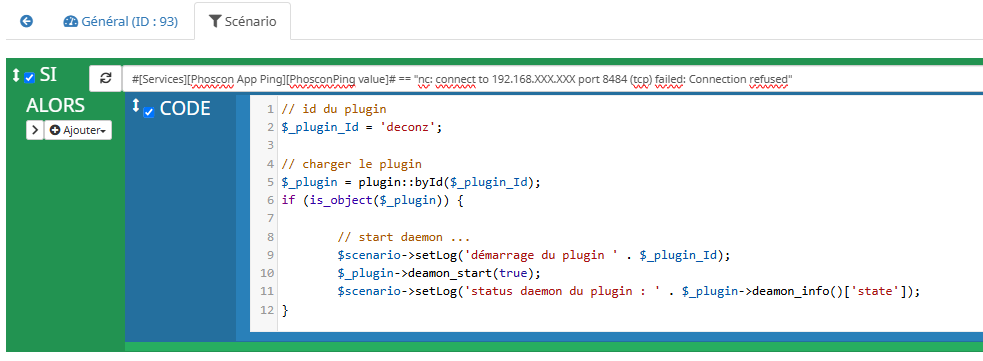Click the refresh icon button beside SI
This screenshot has height=361, width=983.
105,78
